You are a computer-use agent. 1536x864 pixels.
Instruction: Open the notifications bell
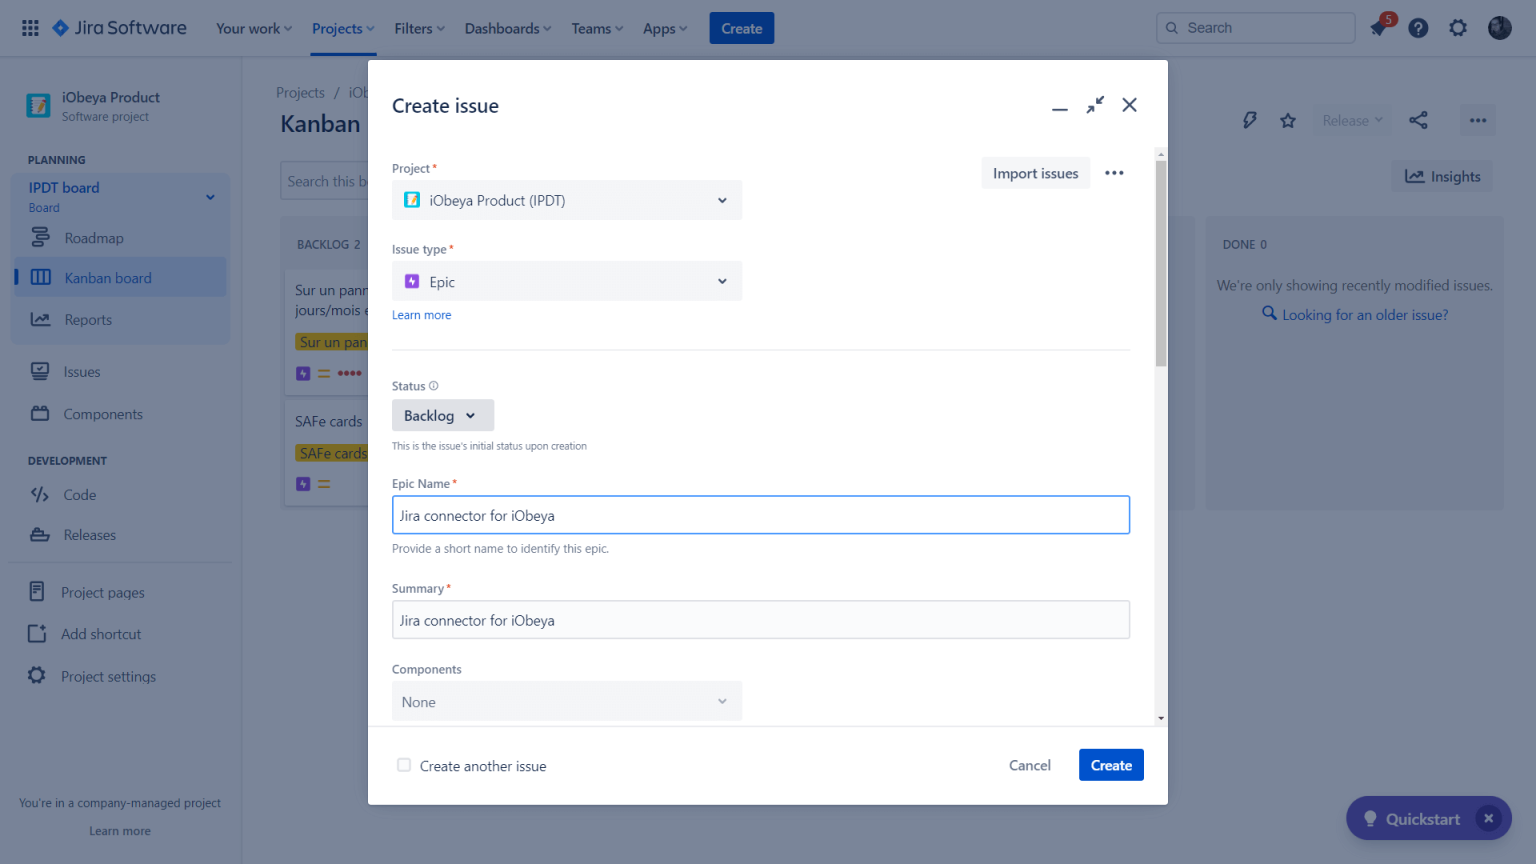(1379, 28)
